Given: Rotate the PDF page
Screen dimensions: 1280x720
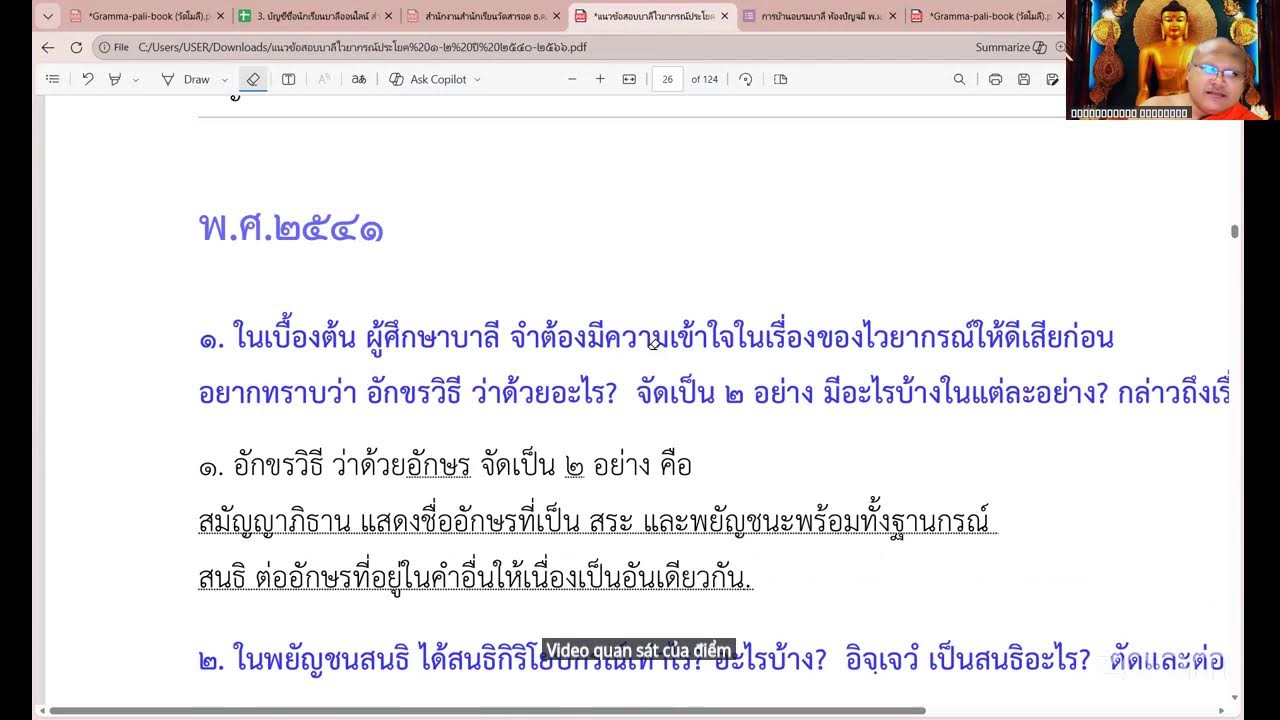Looking at the screenshot, I should [745, 79].
